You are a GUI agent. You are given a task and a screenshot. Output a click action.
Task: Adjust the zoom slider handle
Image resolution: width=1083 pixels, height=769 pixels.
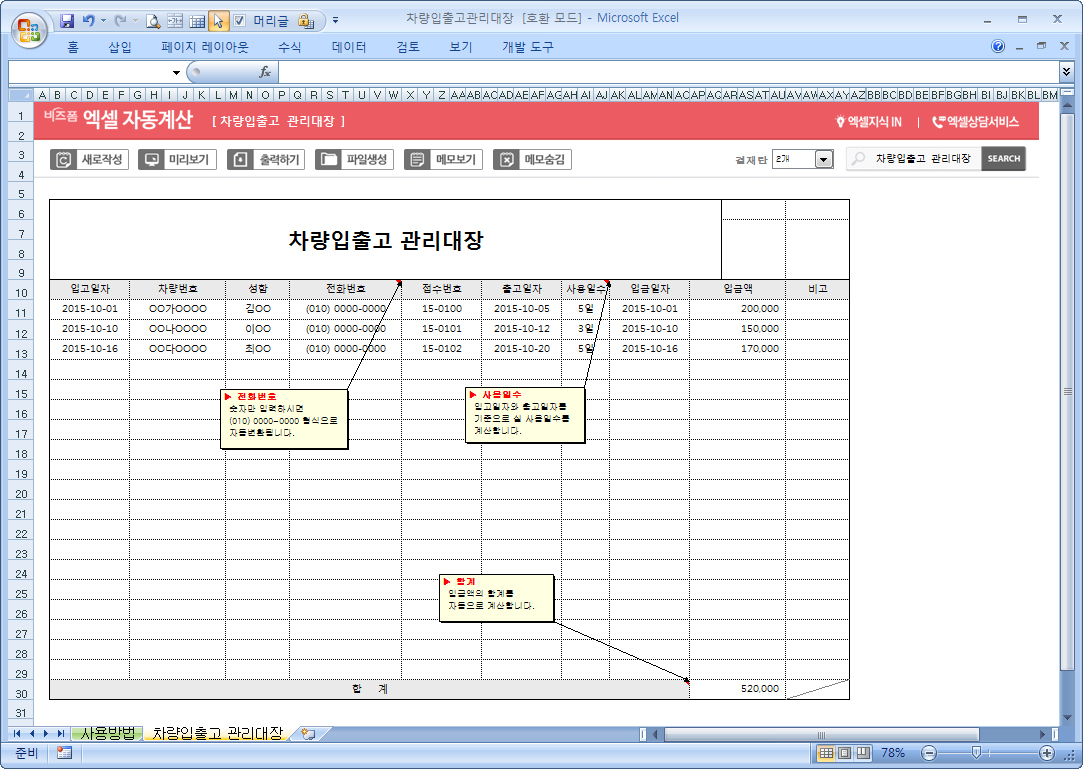(976, 753)
